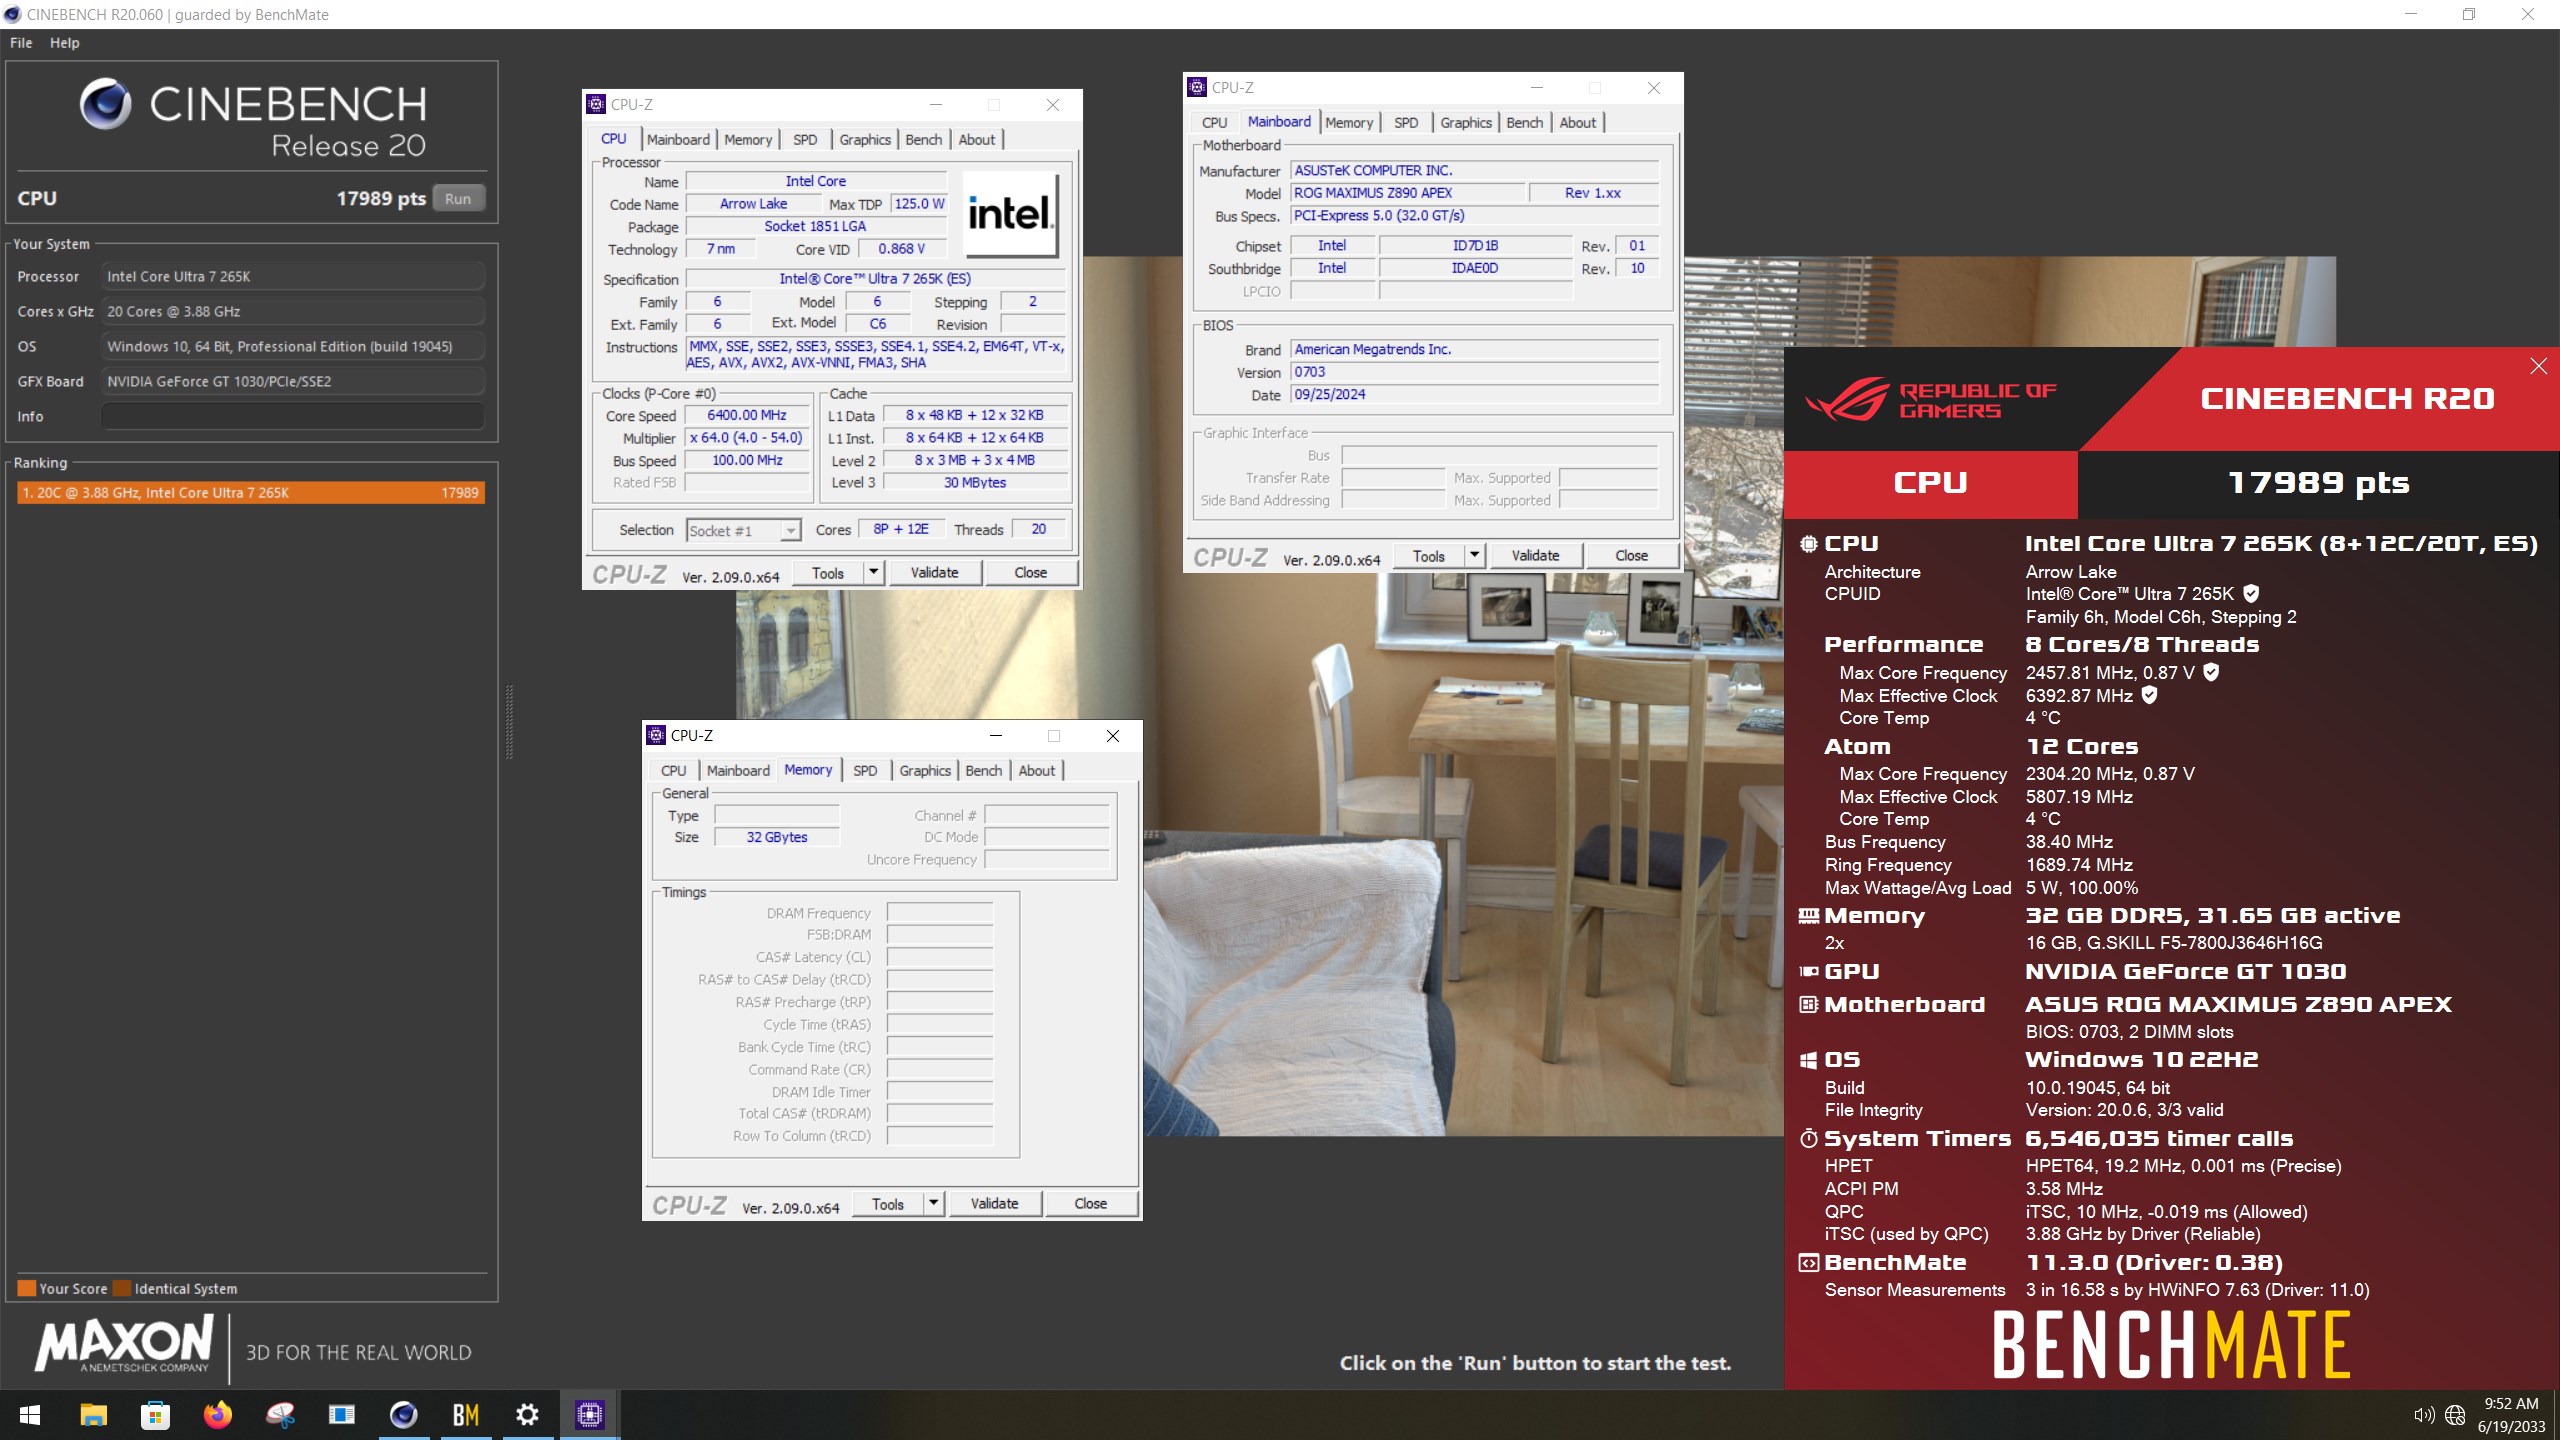Open SPD tab in top-left CPU-Z window
The image size is (2560, 1440).
tap(805, 140)
